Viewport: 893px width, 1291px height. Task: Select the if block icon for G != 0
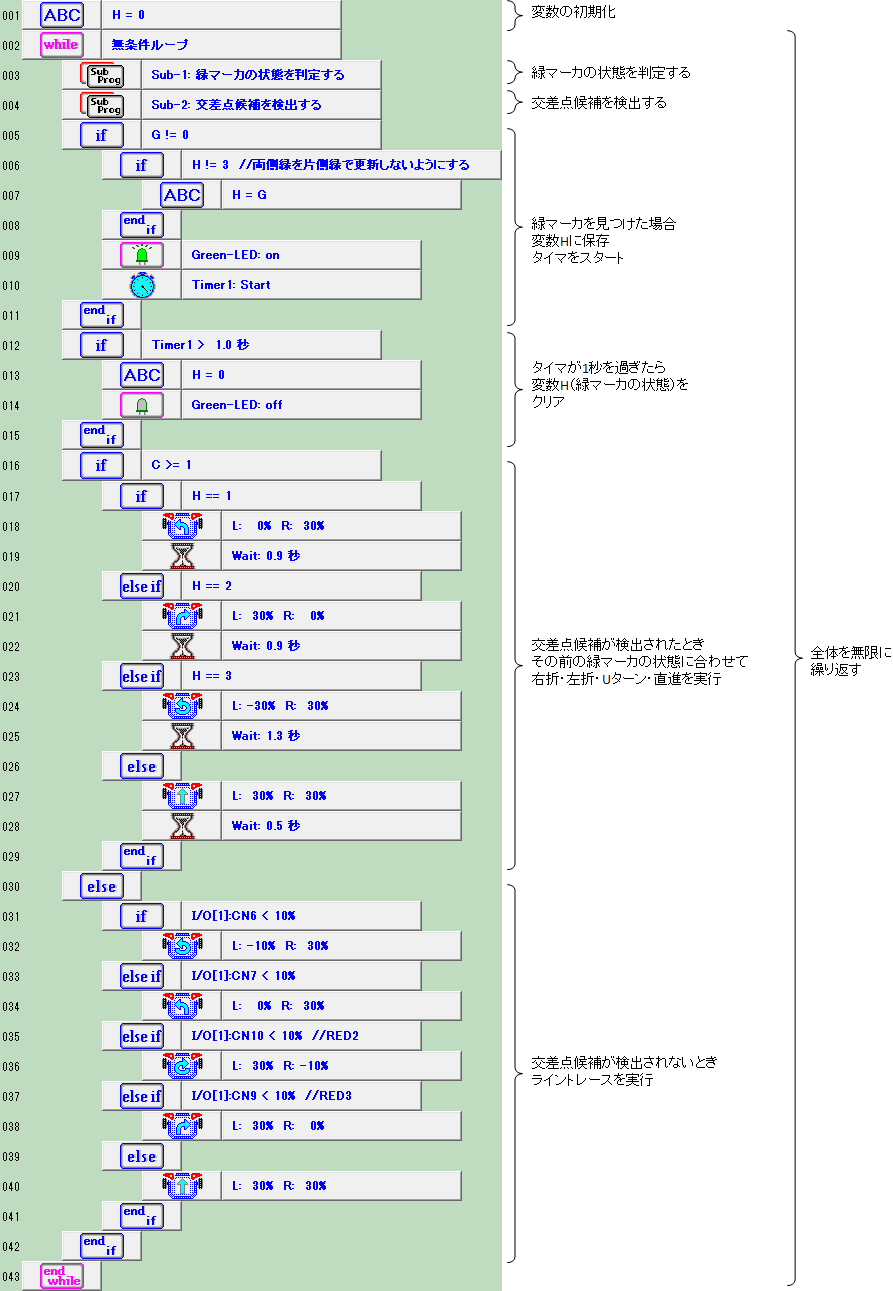pyautogui.click(x=101, y=135)
